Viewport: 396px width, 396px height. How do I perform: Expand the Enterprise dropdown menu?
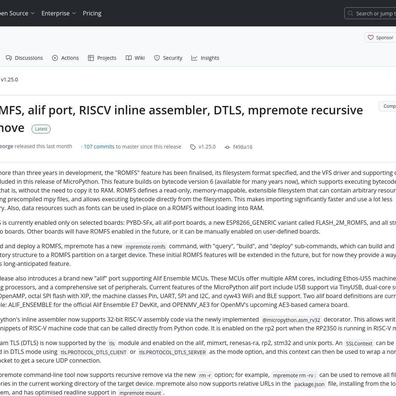(59, 13)
